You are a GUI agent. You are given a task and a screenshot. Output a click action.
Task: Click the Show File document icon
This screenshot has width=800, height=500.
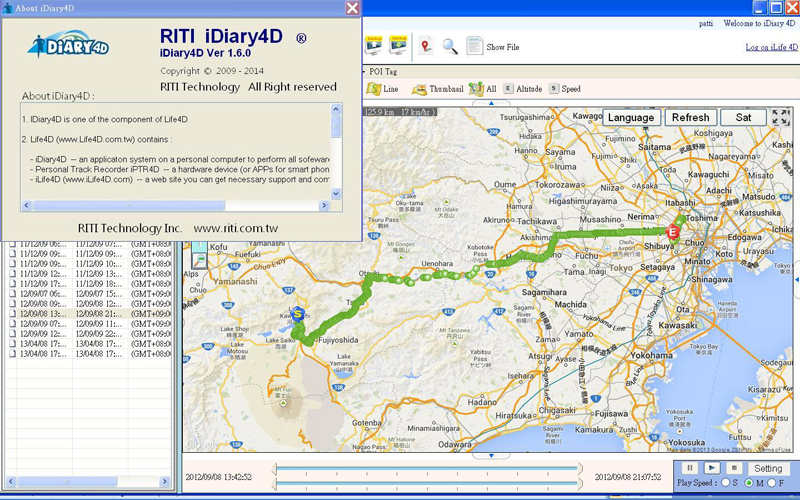pyautogui.click(x=474, y=46)
